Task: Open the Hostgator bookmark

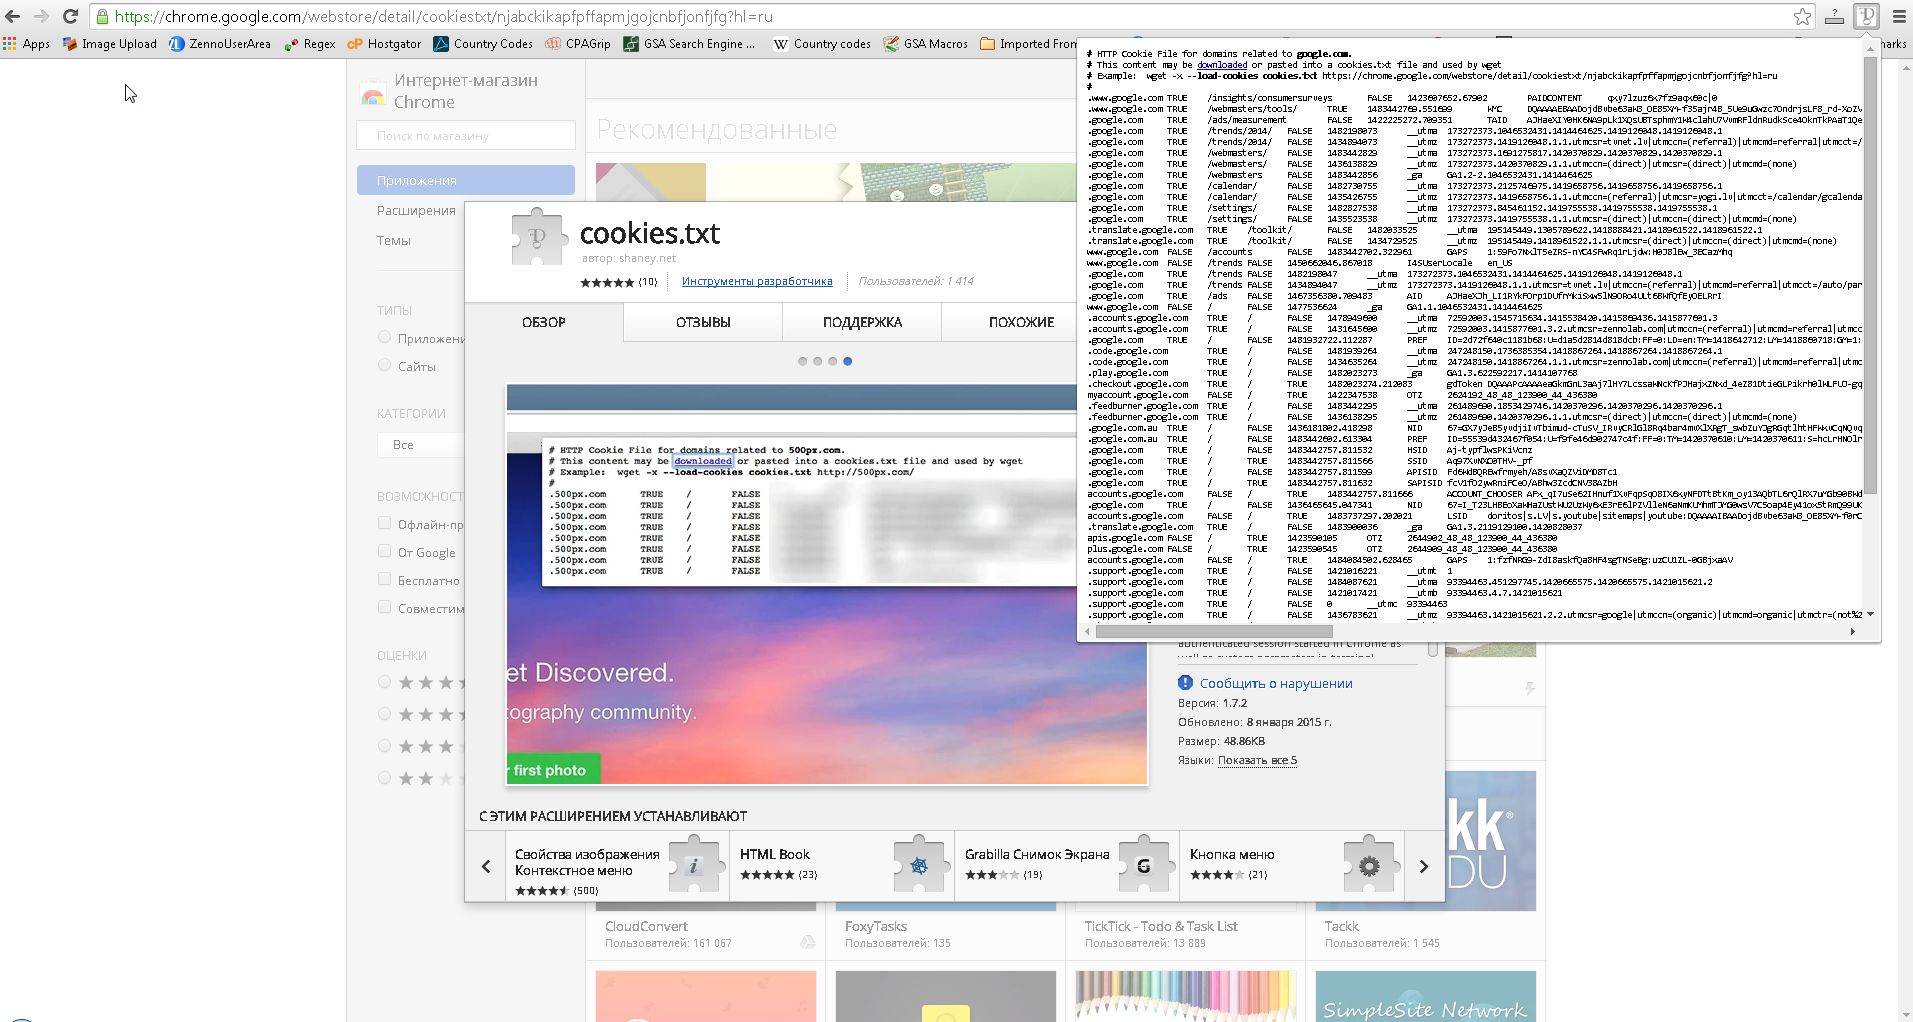Action: (x=384, y=44)
